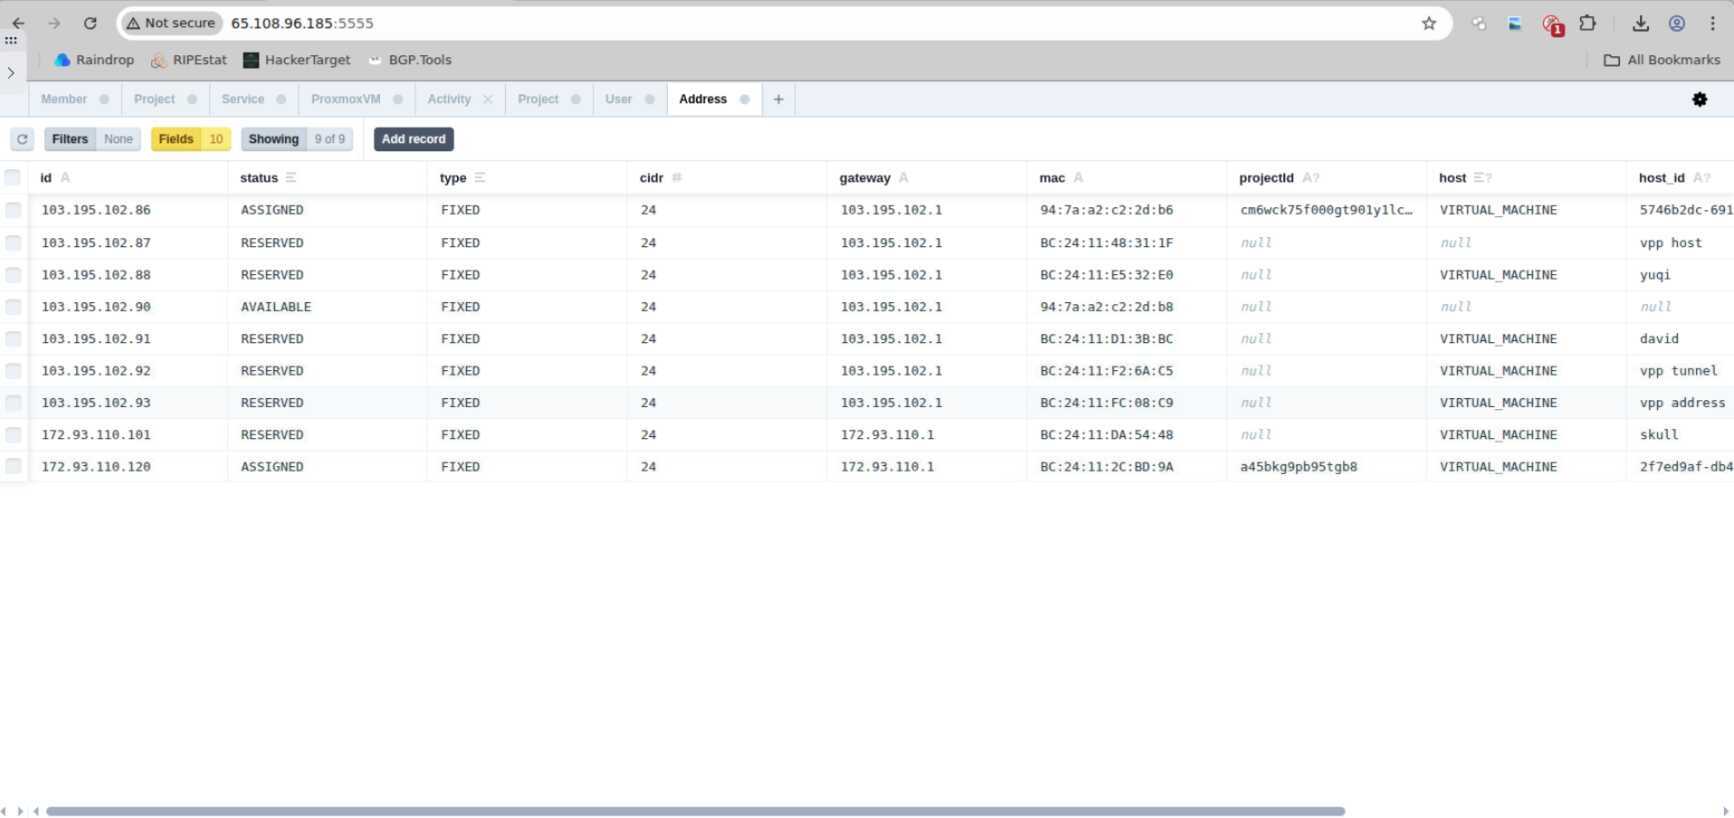Screen dimensions: 1734x818
Task: Select the row 172.93.110.101 checkbox
Action: 13,434
